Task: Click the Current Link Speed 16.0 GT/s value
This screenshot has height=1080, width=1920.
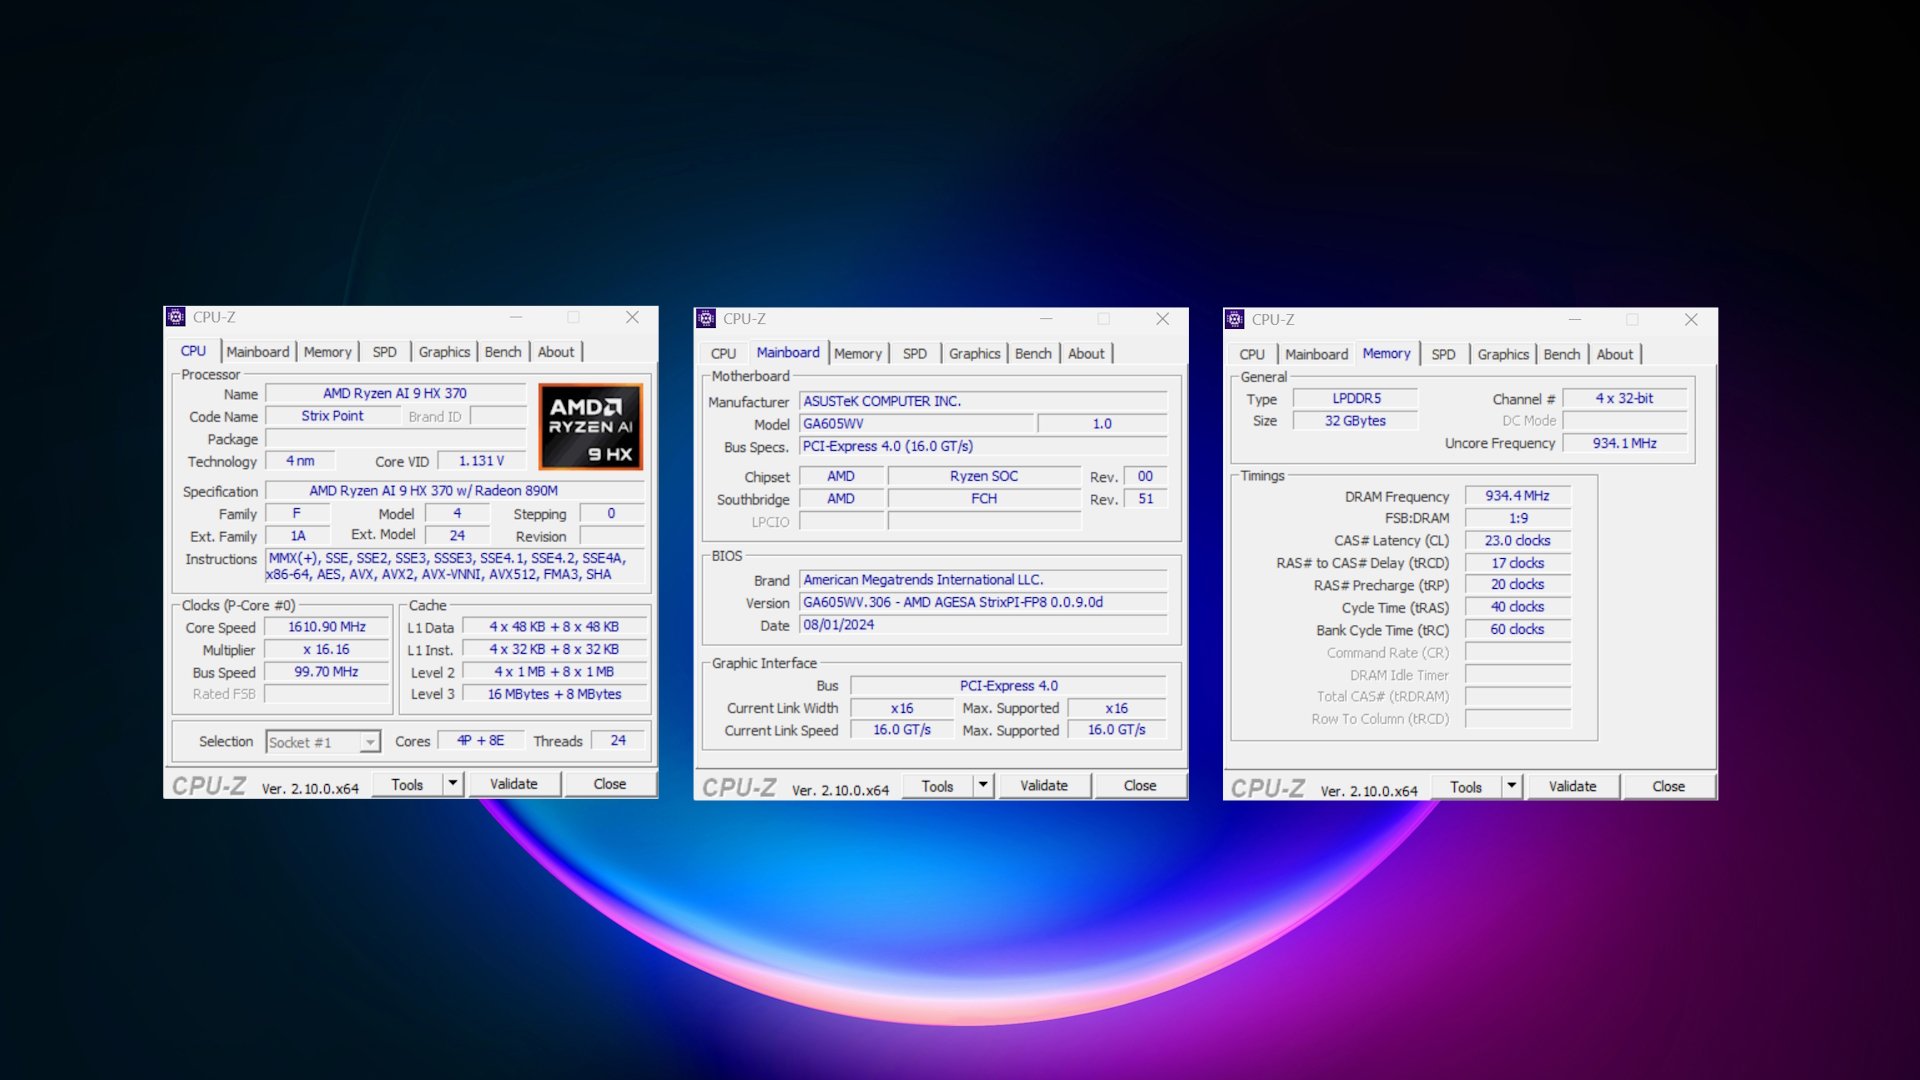Action: pos(902,730)
